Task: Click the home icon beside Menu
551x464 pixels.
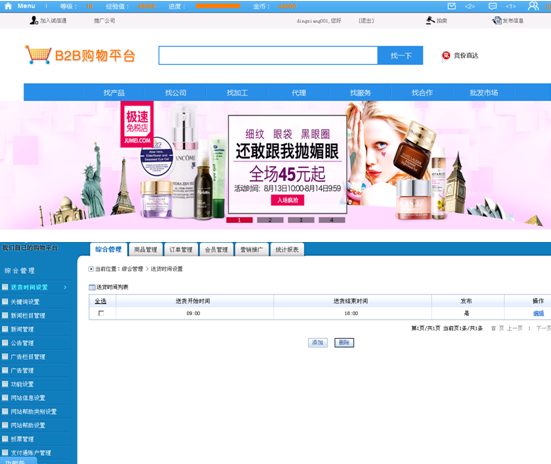Action: (8, 6)
